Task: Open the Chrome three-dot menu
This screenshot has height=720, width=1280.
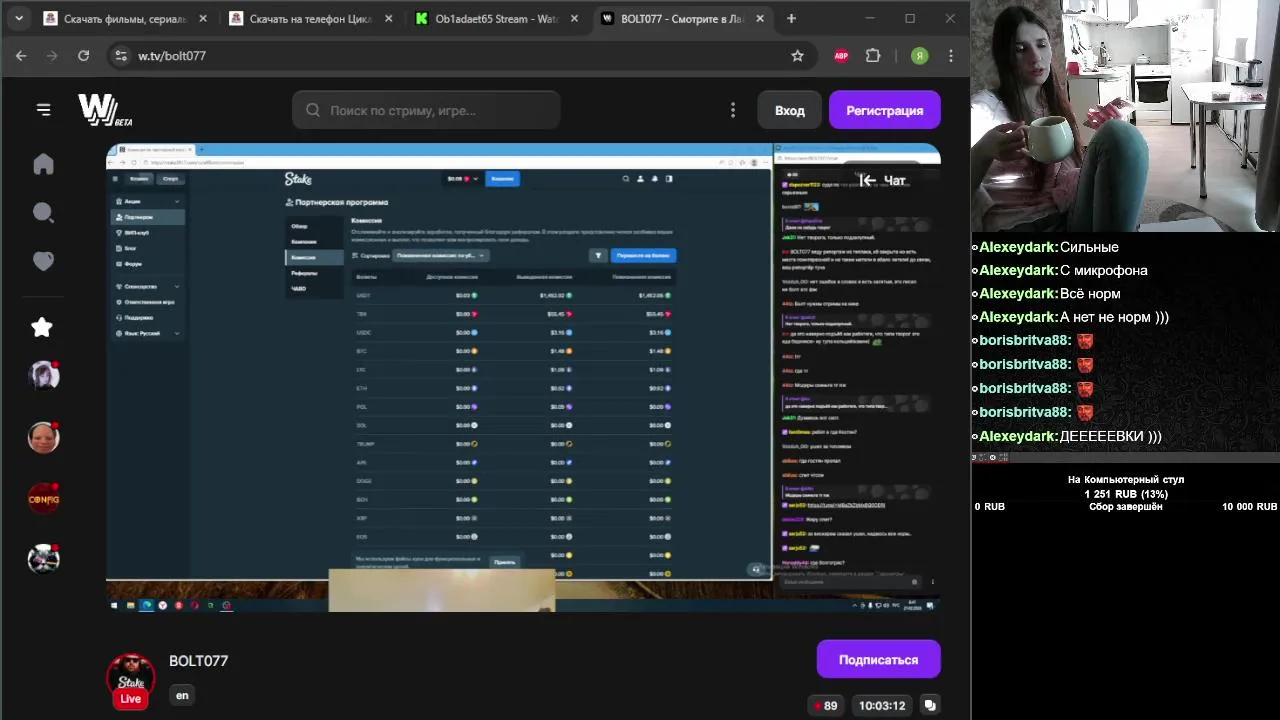Action: [951, 56]
